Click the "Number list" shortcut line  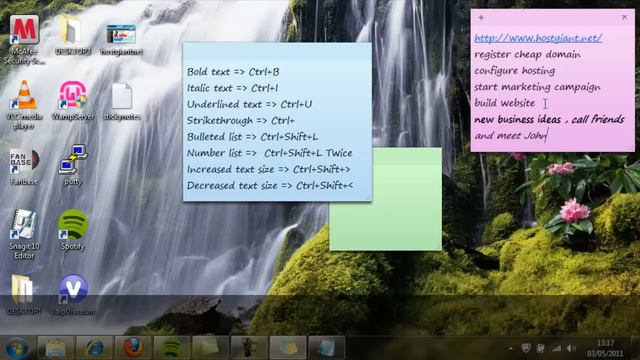tap(269, 153)
